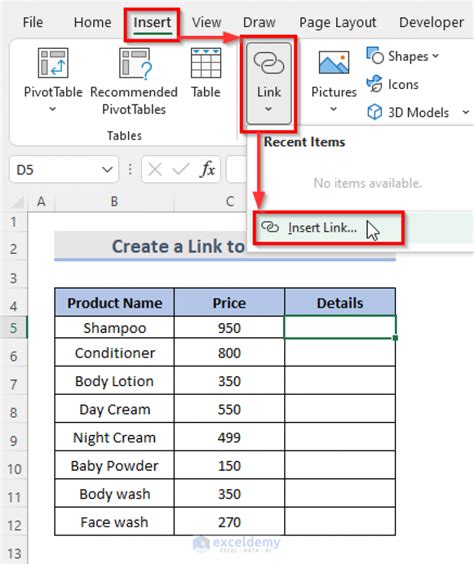Click the empty Details cell for Shampoo
Image resolution: width=474 pixels, height=564 pixels.
click(340, 327)
